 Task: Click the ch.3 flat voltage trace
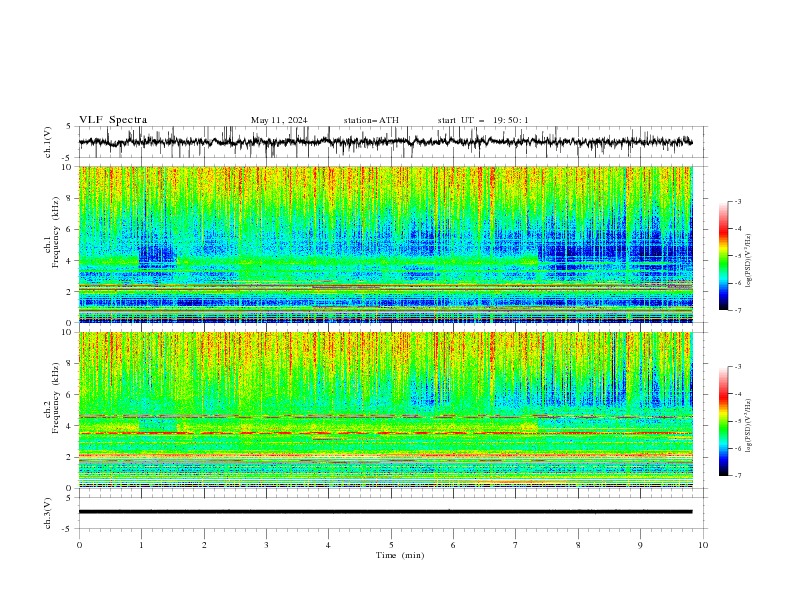coord(385,512)
